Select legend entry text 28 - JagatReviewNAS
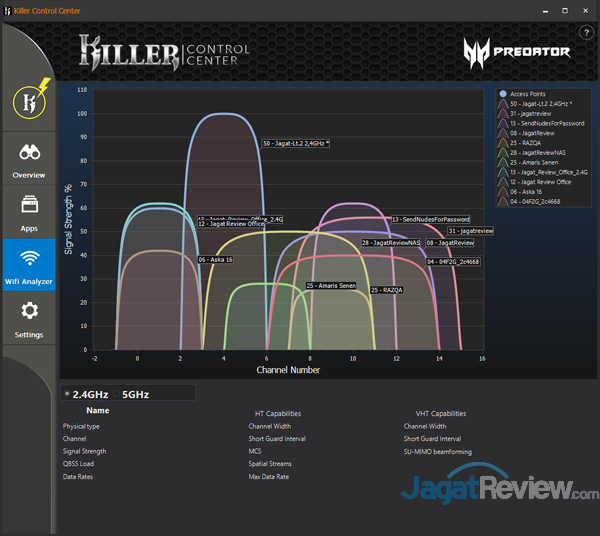The height and width of the screenshot is (536, 600). 538,153
